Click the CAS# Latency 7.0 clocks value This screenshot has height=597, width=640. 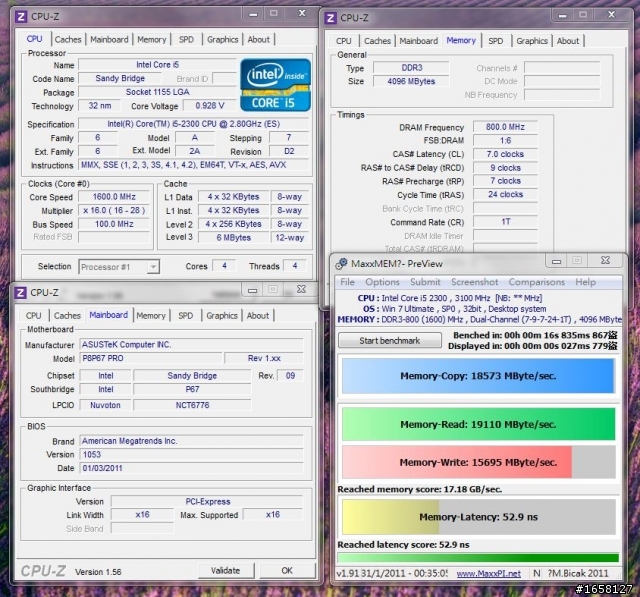pos(505,154)
